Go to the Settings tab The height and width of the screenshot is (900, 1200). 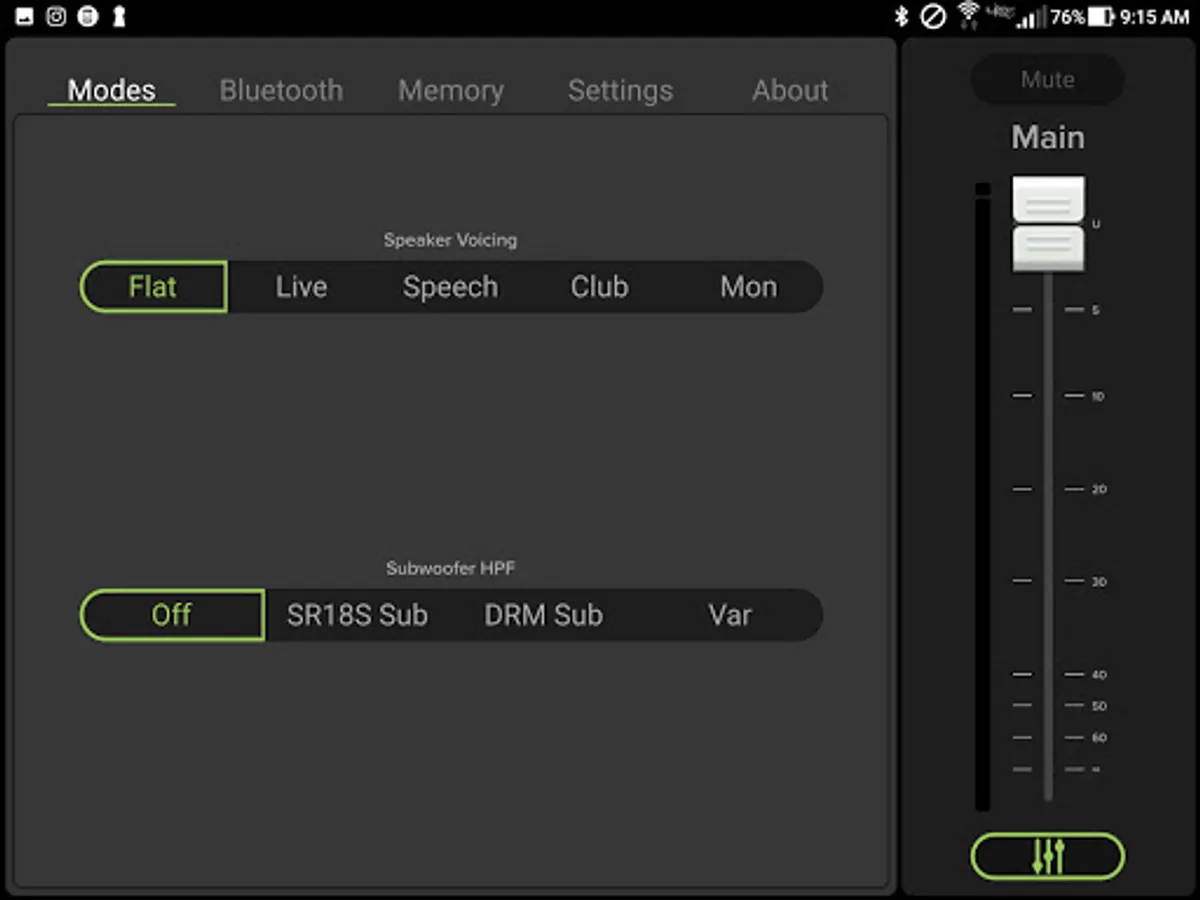(x=620, y=90)
